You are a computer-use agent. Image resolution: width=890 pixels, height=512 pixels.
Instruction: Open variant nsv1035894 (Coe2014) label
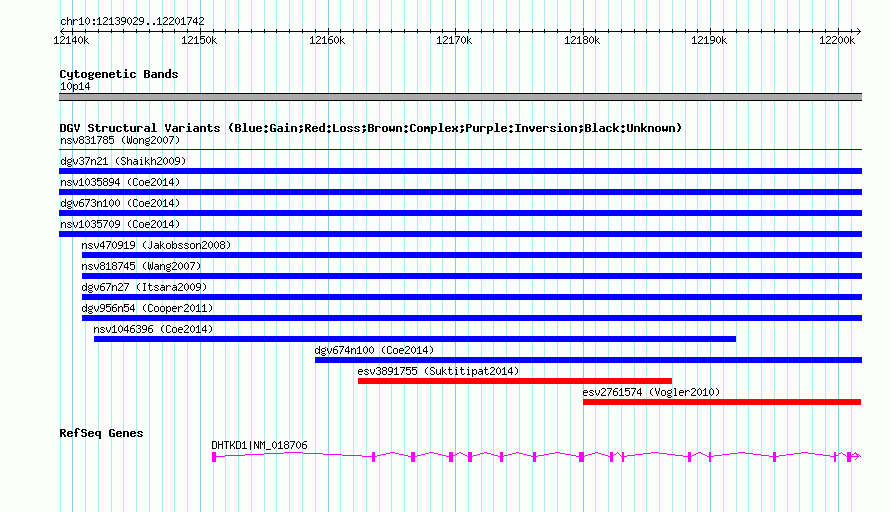pos(120,182)
